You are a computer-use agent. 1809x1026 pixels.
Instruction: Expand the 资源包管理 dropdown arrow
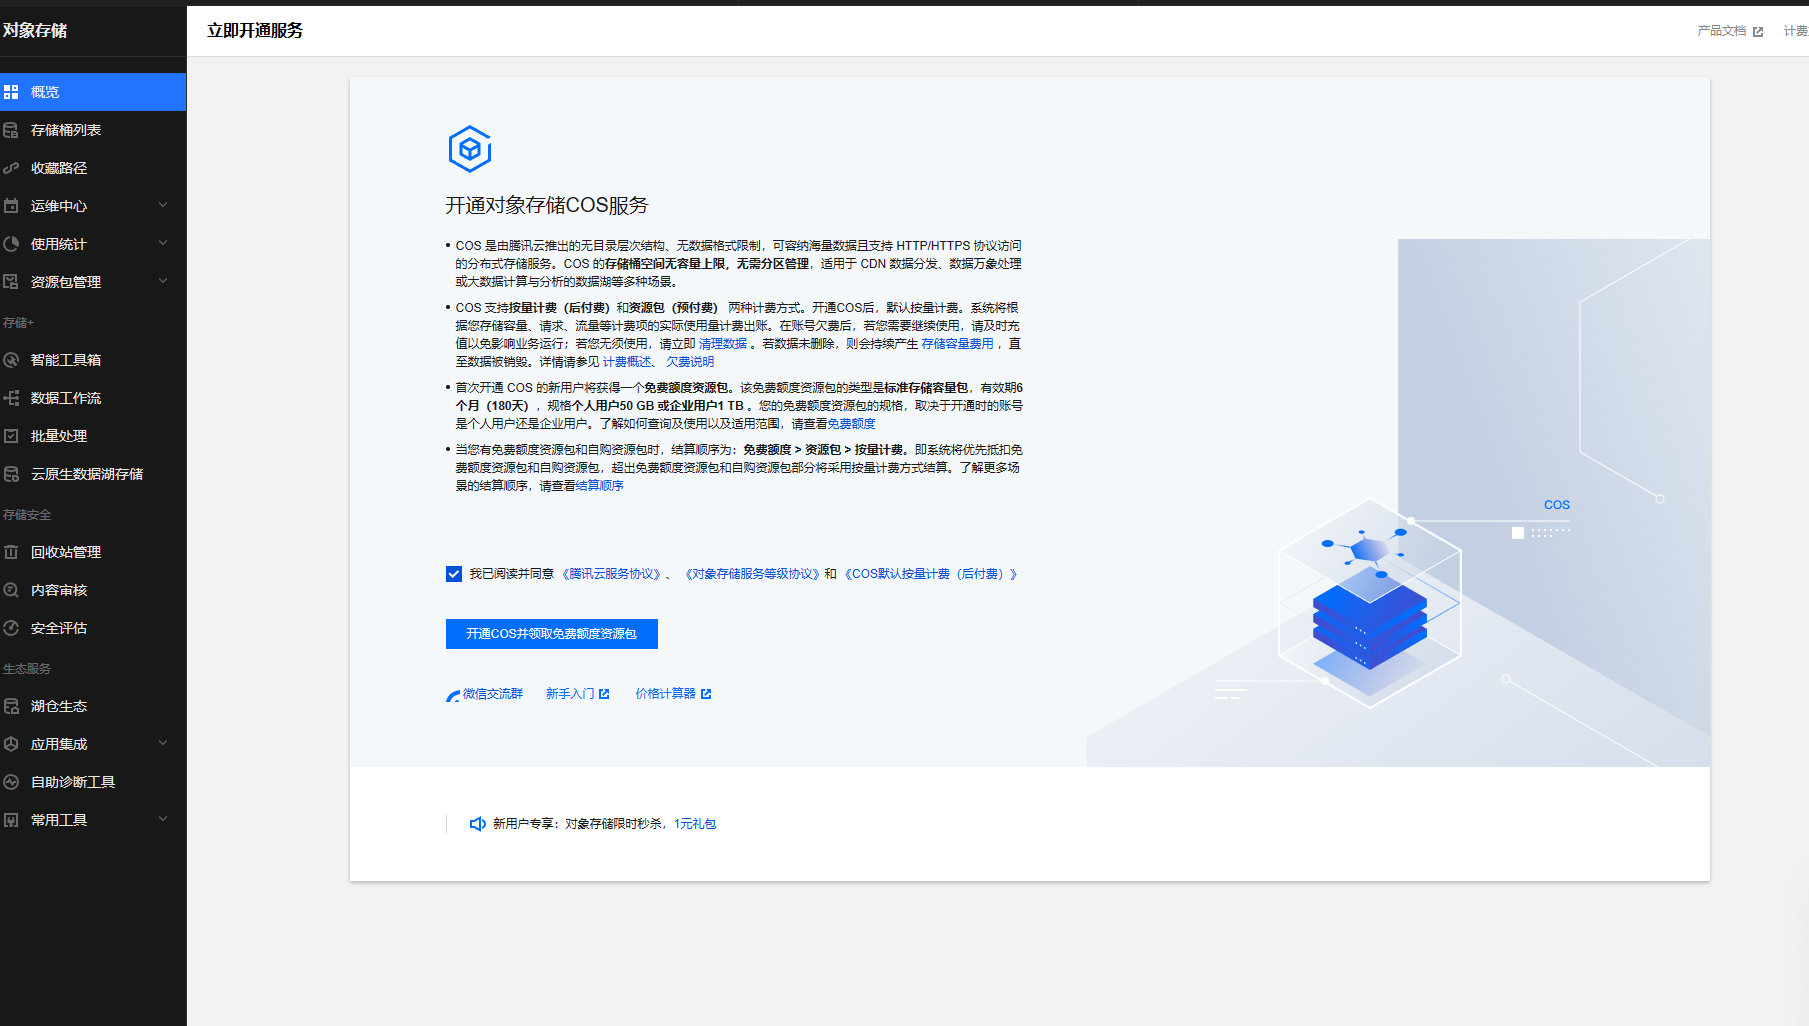coord(163,281)
